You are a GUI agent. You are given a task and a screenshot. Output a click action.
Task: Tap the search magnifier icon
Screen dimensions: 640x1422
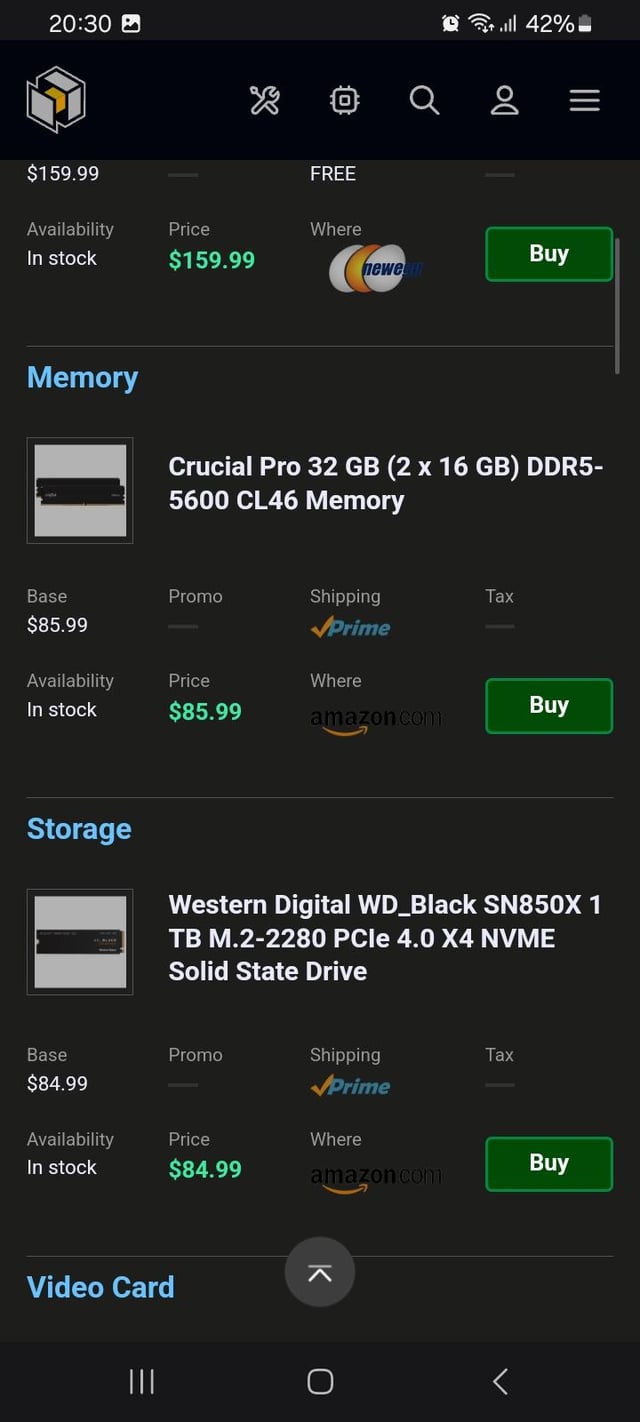[424, 100]
